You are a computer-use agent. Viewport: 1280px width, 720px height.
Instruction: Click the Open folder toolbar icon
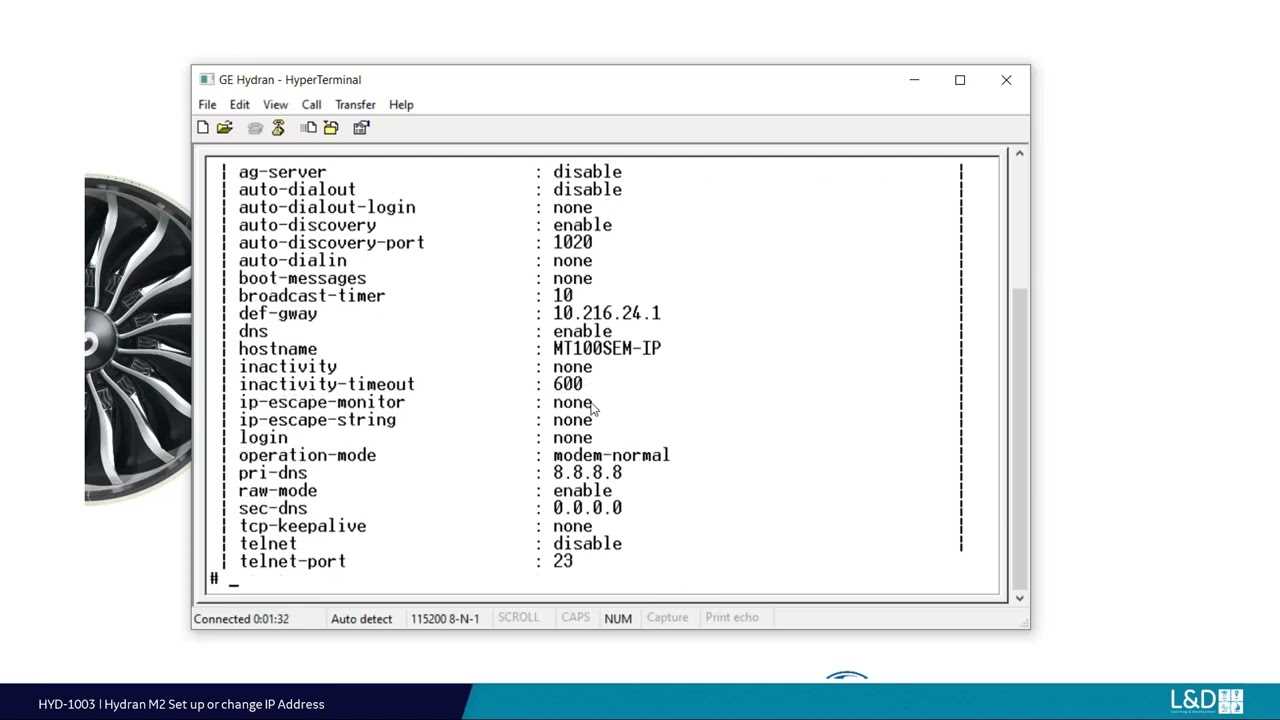click(225, 128)
